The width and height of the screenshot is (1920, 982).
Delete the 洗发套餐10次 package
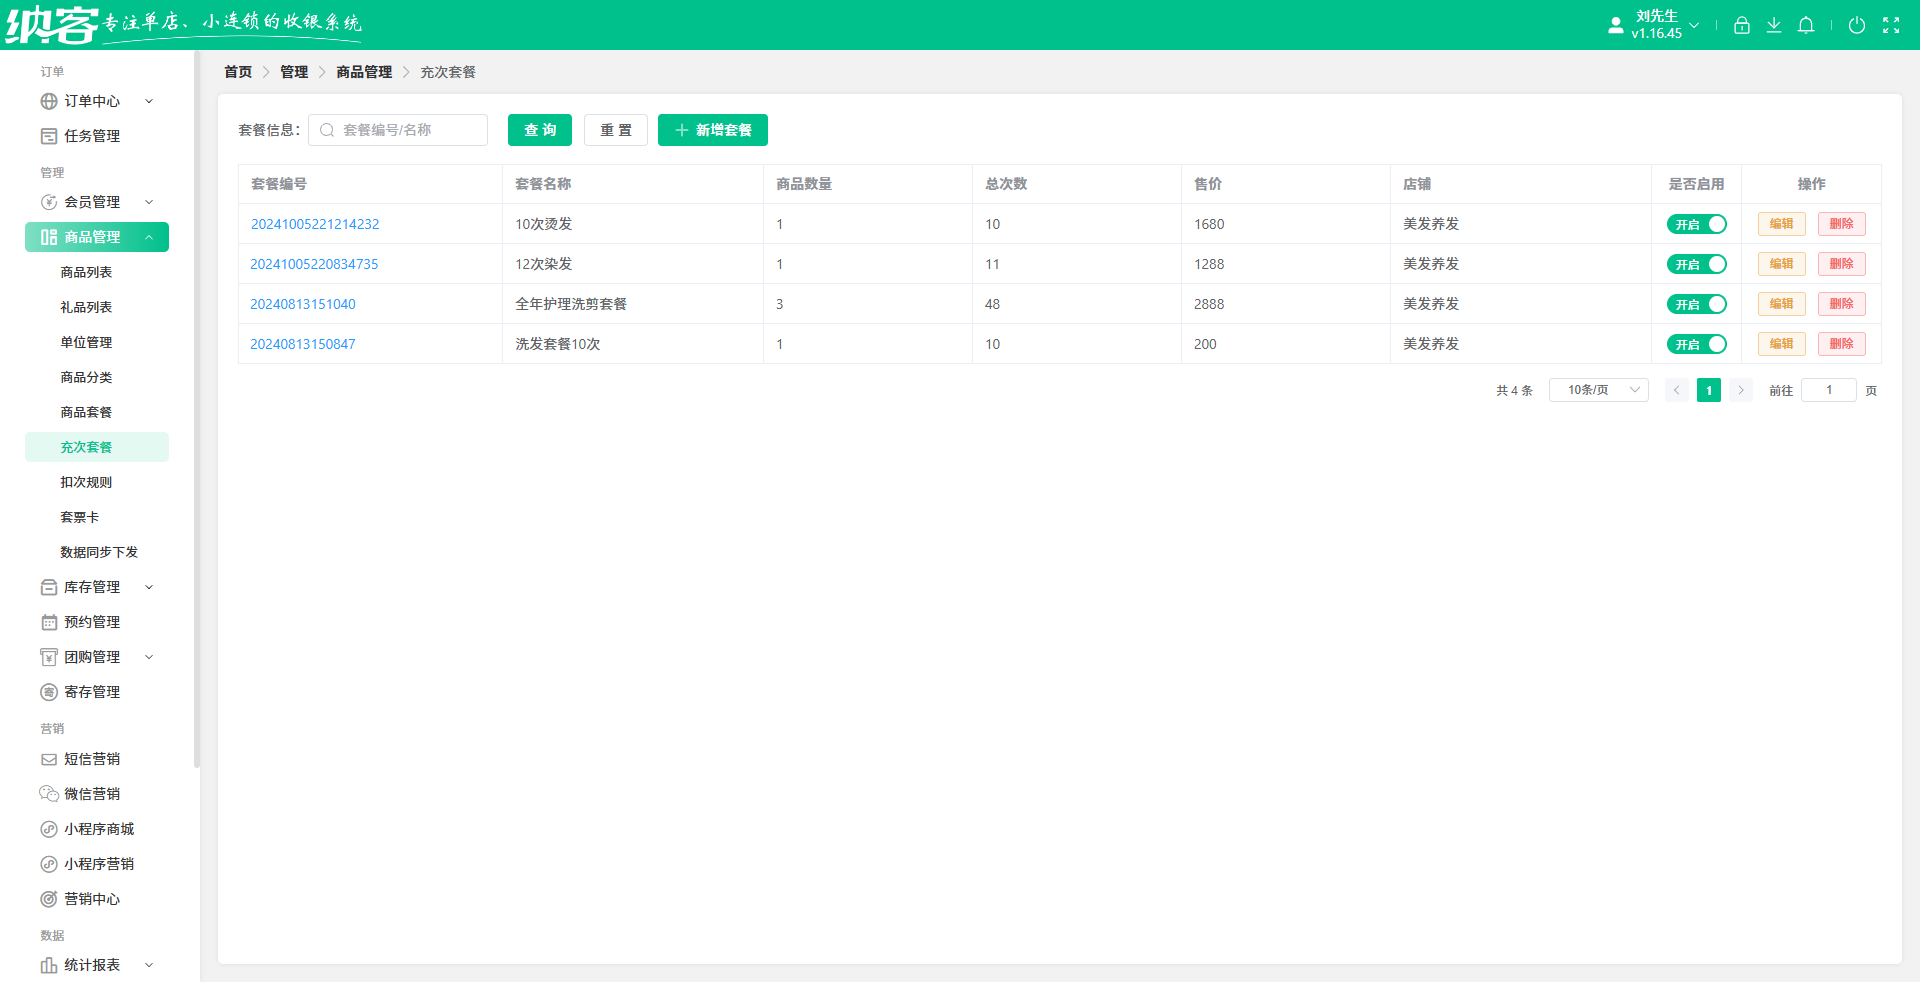1841,344
